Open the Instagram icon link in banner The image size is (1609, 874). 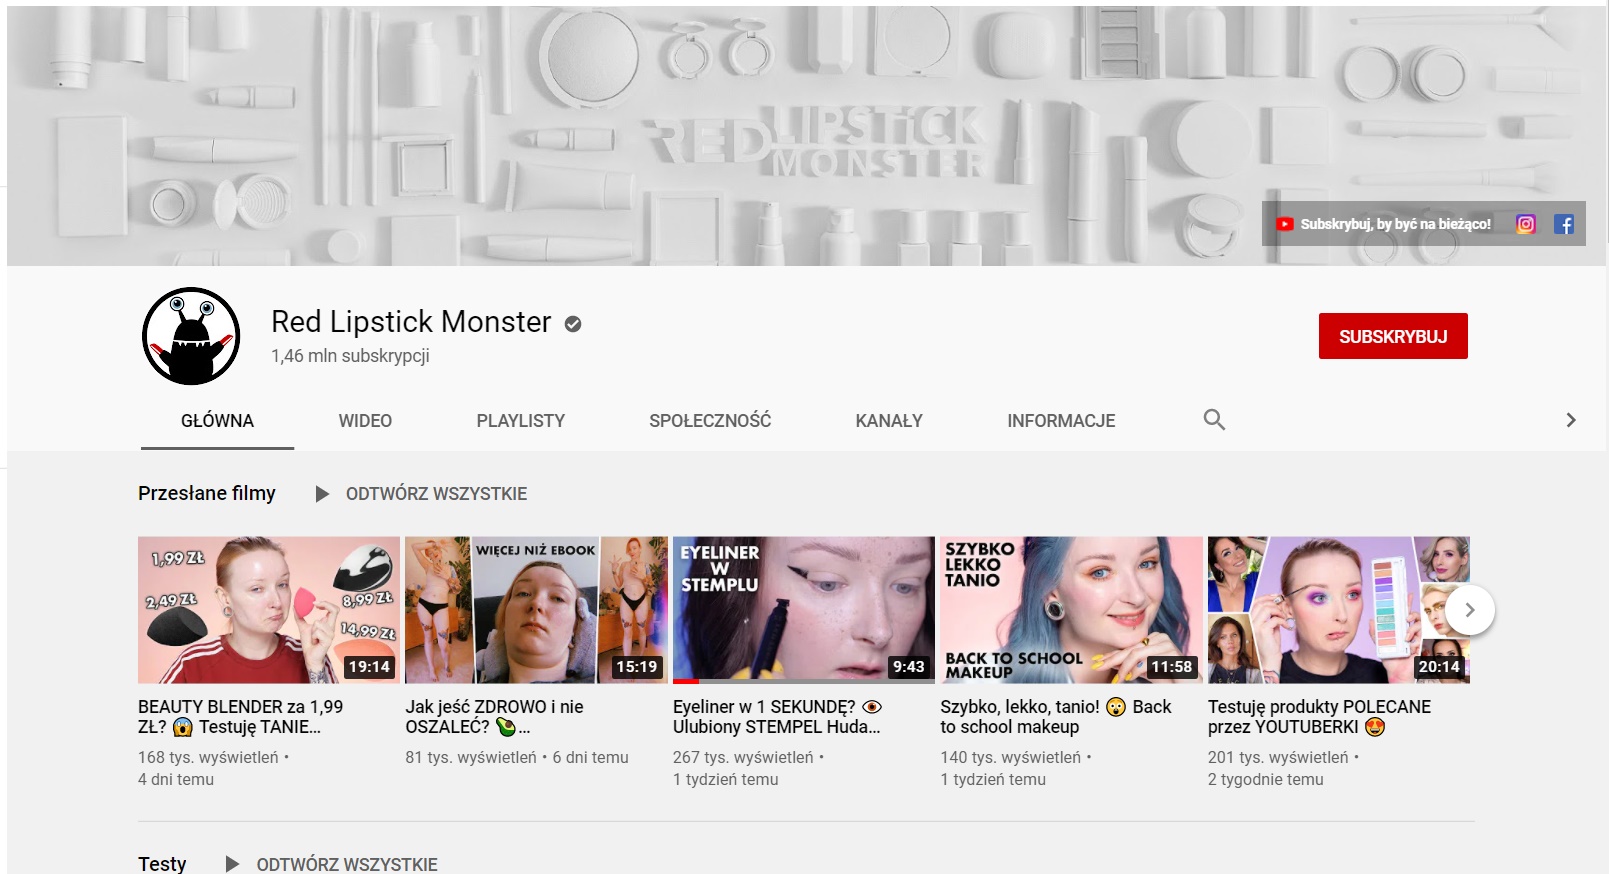click(1525, 224)
